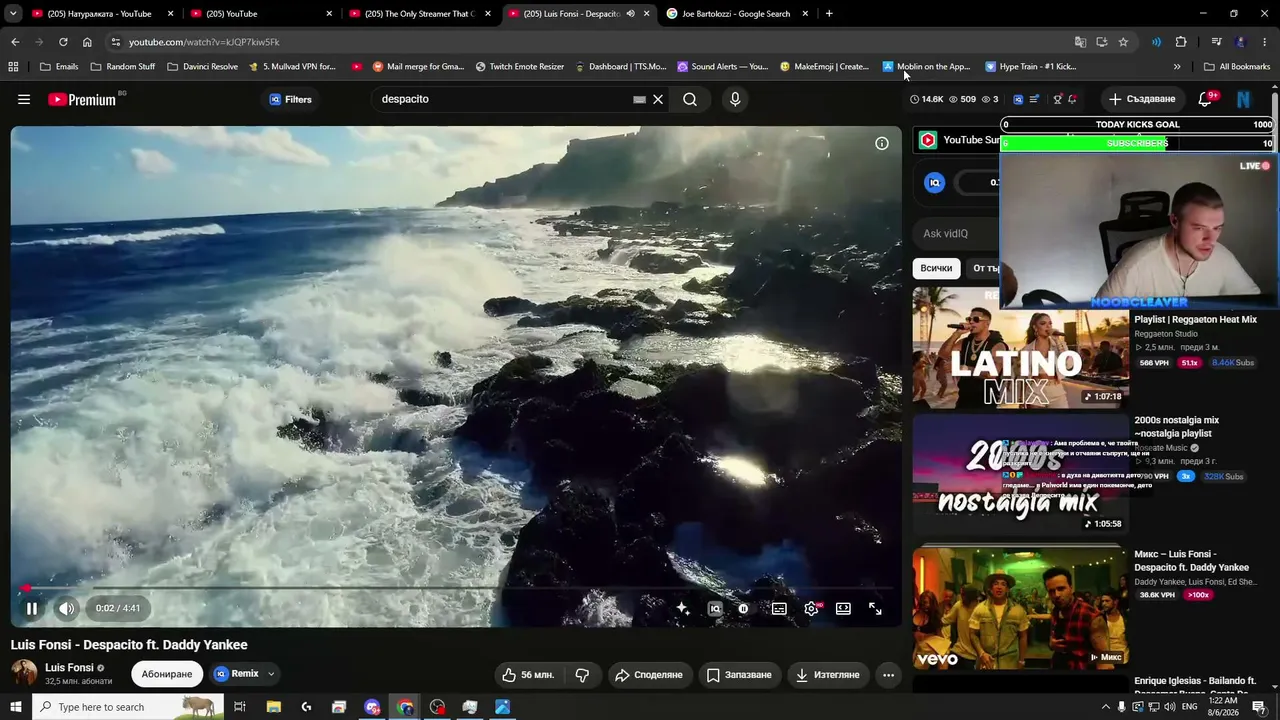
Task: Open Chrome three-dot menu
Action: click(1265, 42)
